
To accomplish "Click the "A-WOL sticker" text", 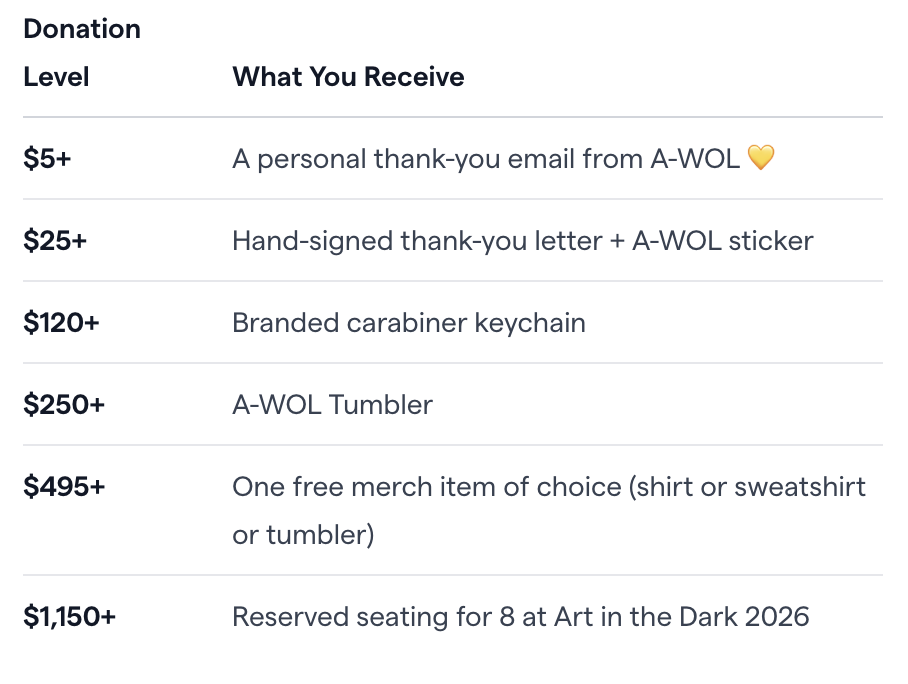I will (x=722, y=241).
